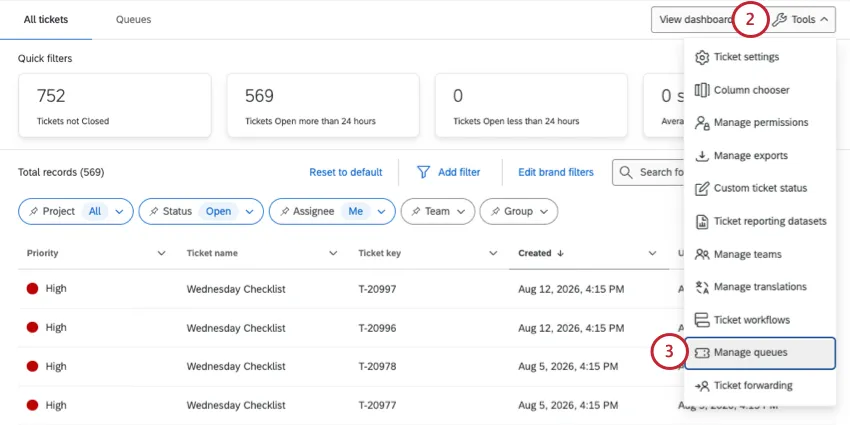Click ticket key T-20997
This screenshot has width=850, height=425.
point(377,289)
